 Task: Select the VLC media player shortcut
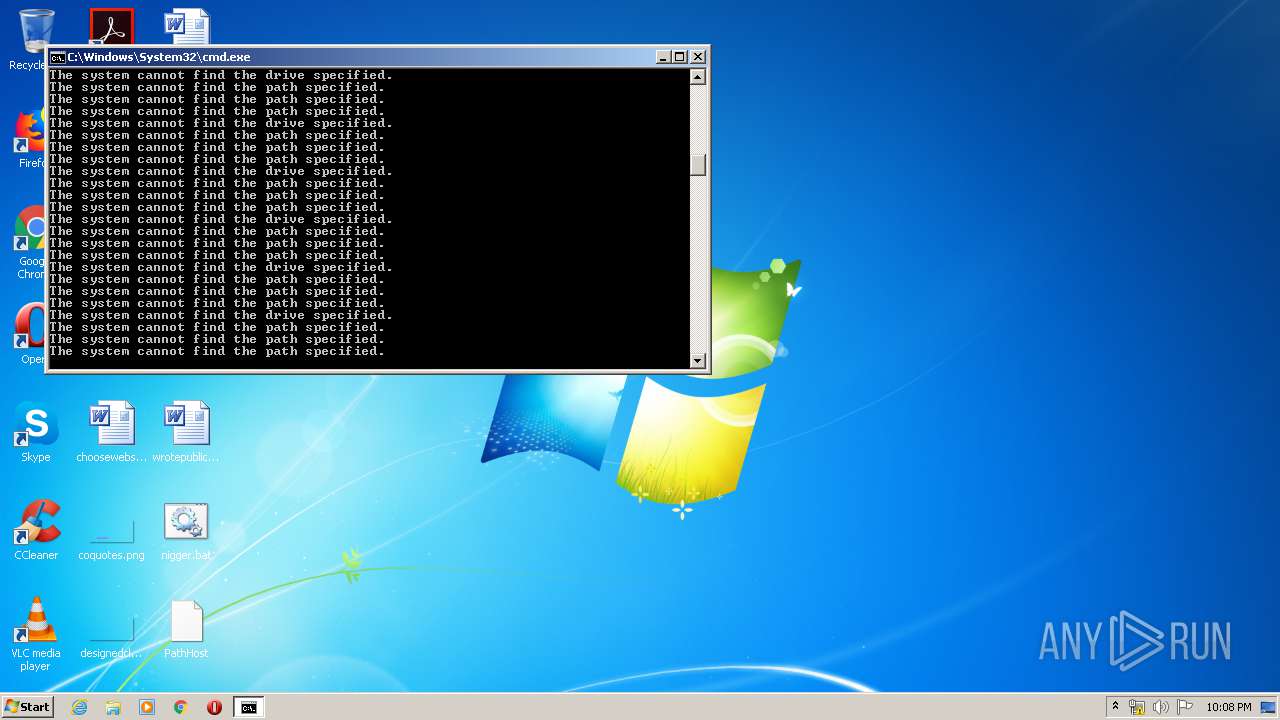coord(36,634)
